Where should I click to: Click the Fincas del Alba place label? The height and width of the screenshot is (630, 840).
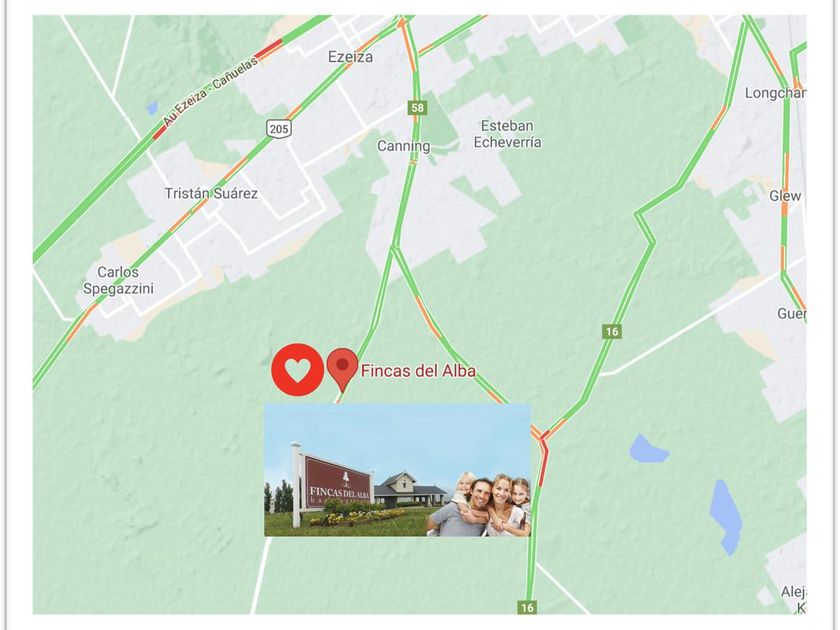click(x=418, y=371)
